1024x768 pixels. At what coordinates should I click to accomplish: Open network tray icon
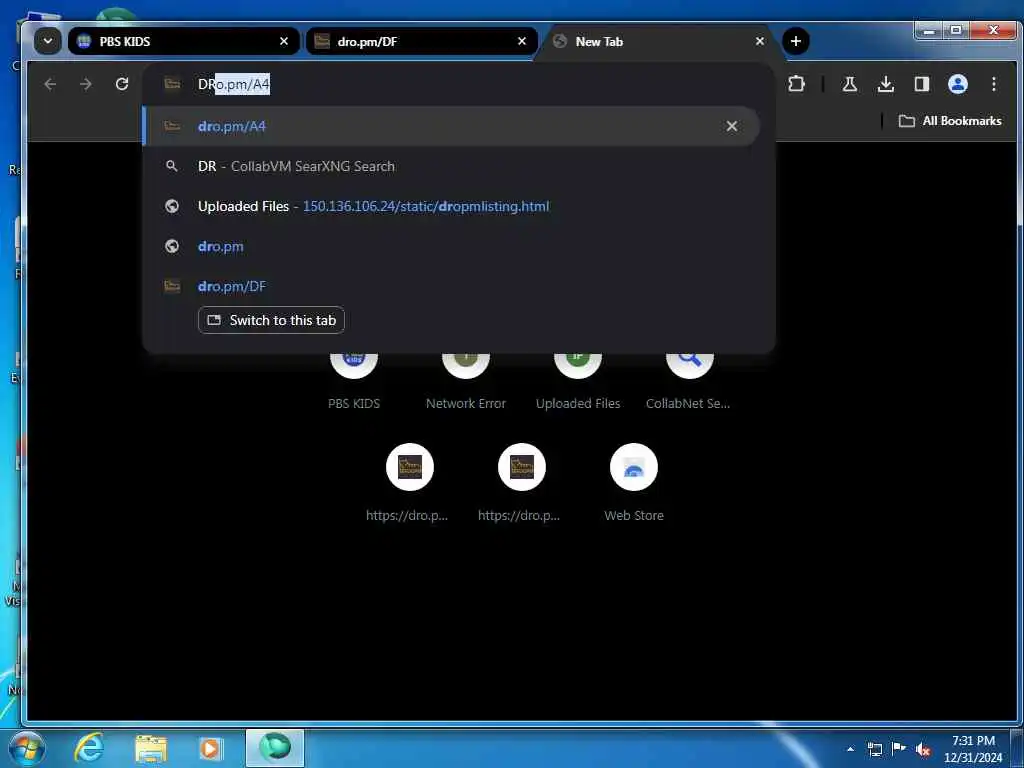(874, 749)
